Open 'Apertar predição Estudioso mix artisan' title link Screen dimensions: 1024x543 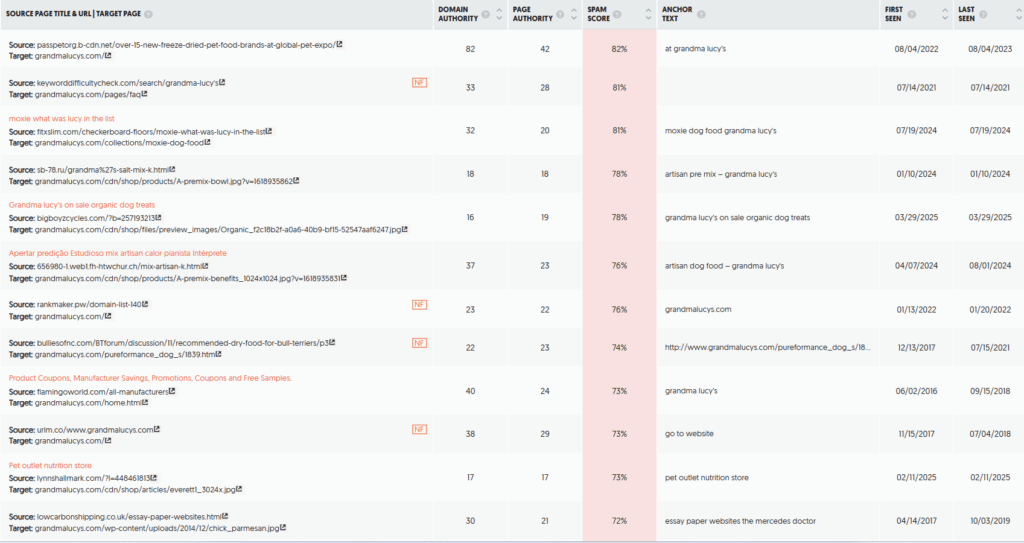(x=118, y=254)
